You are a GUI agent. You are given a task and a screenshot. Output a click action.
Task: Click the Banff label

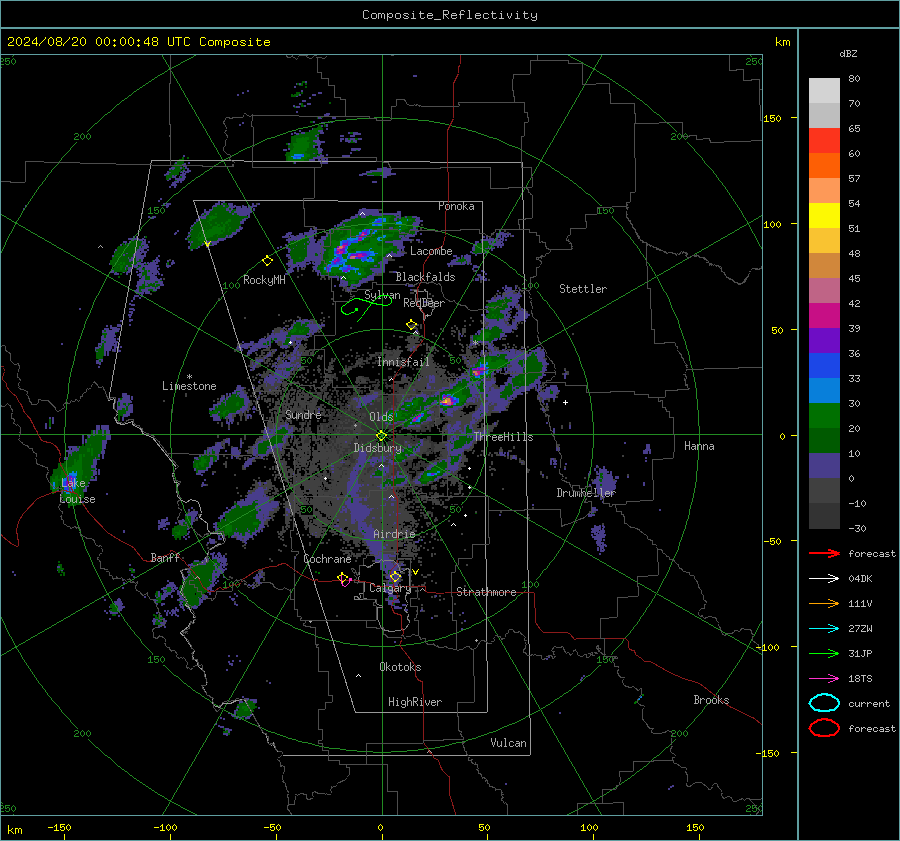point(165,557)
